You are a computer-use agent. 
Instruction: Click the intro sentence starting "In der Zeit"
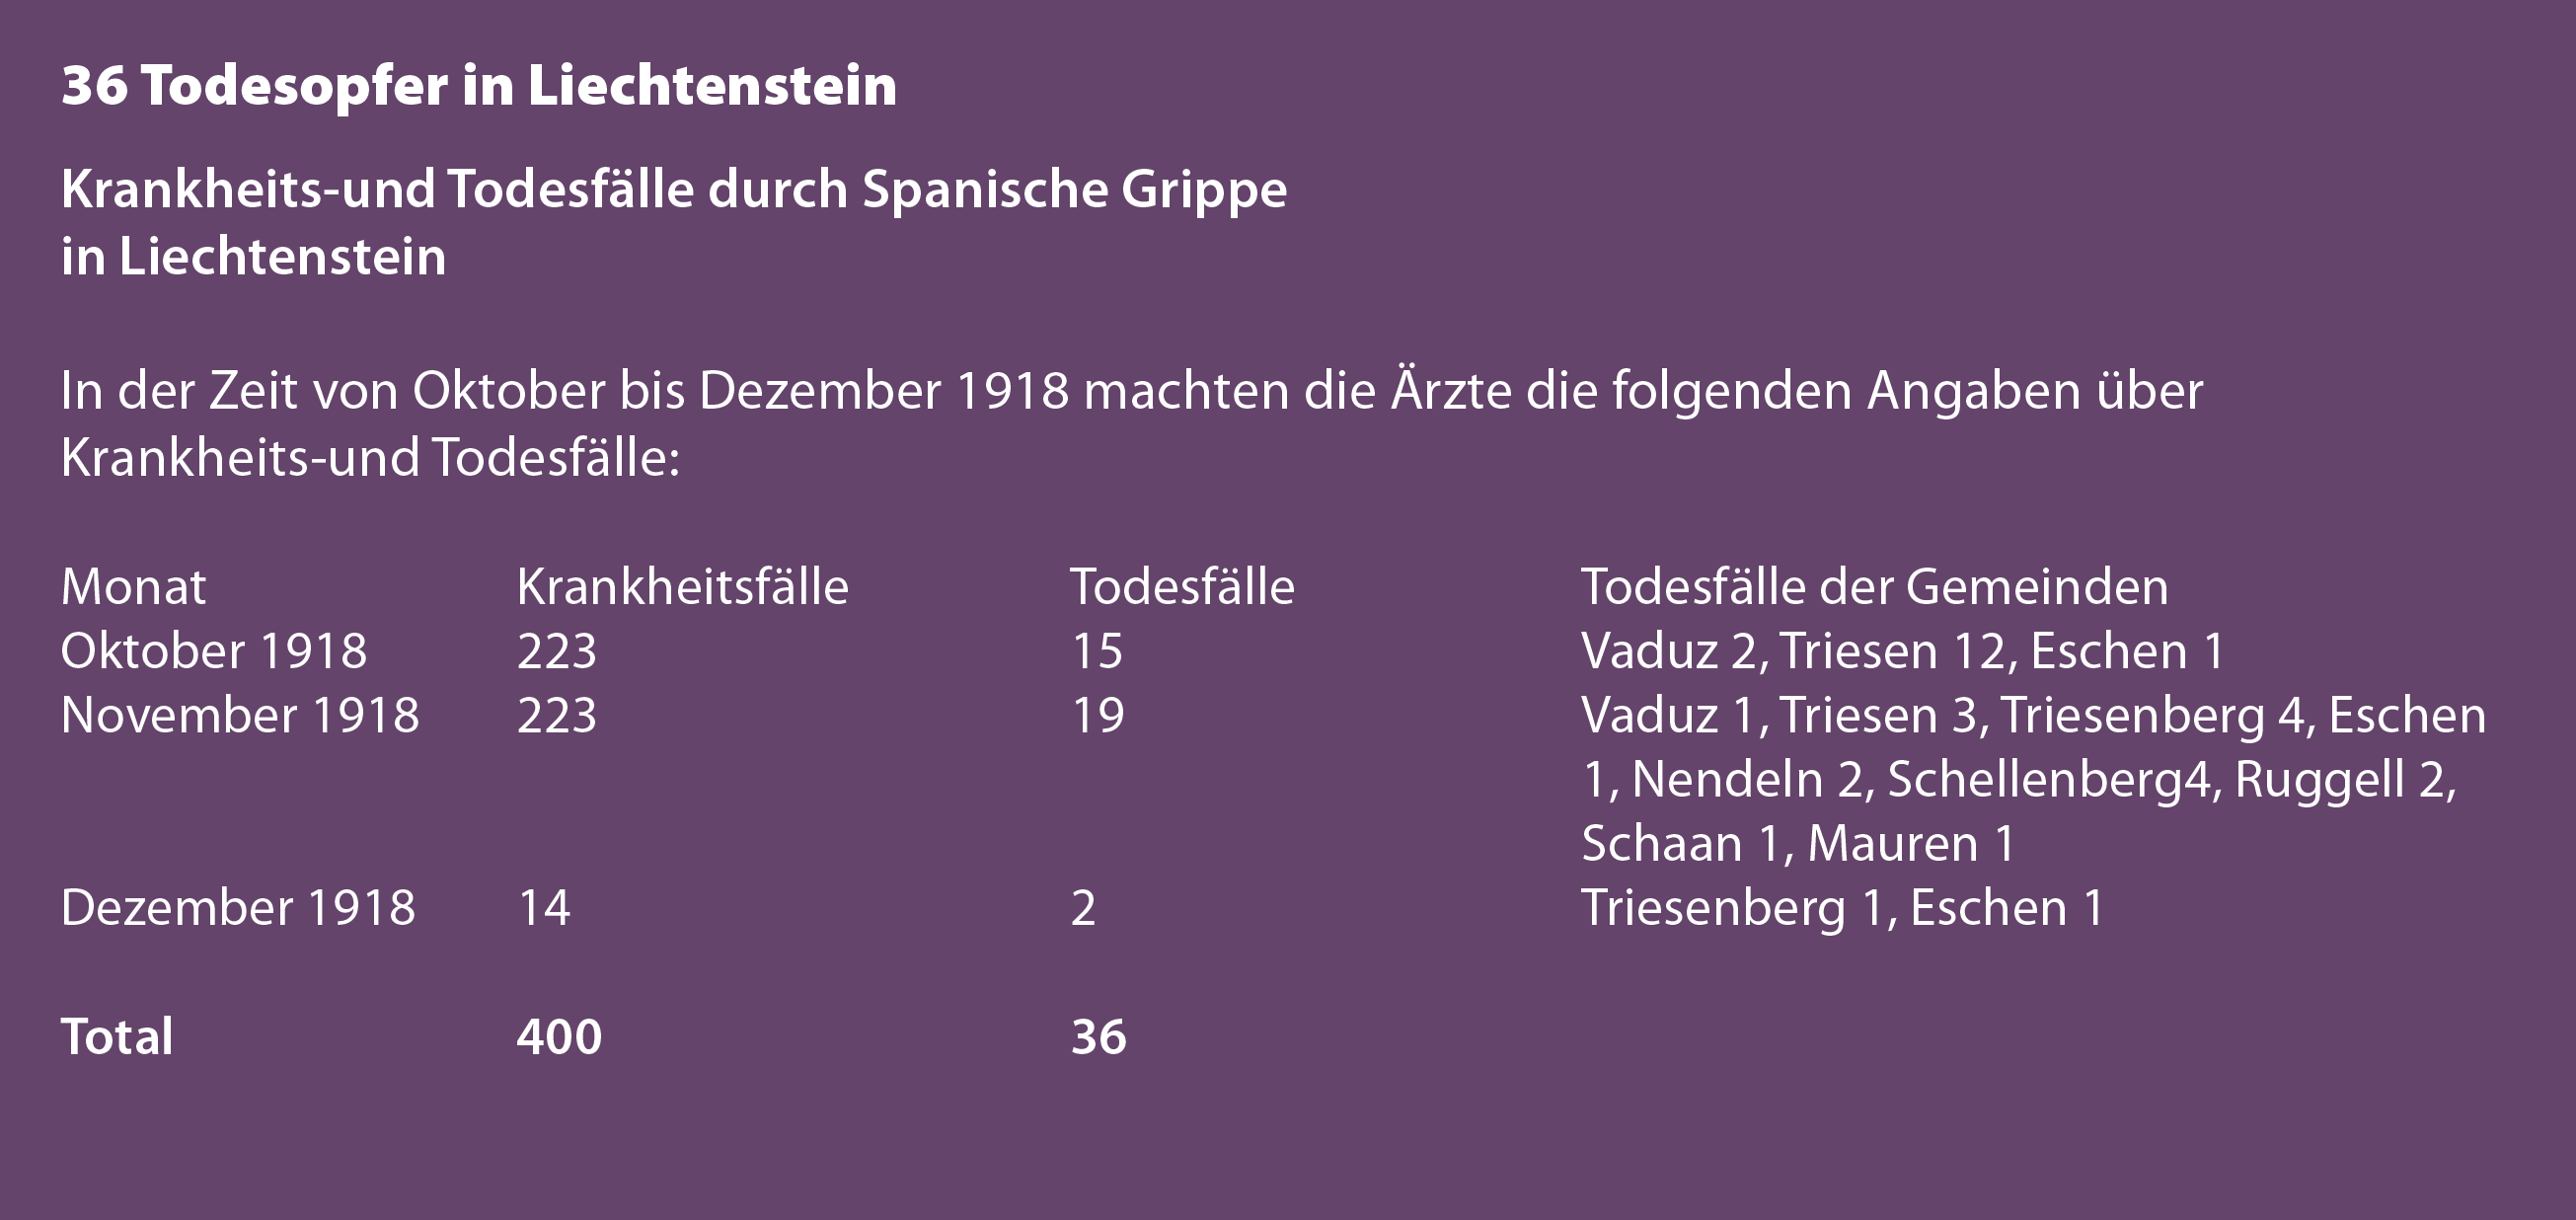(1130, 423)
